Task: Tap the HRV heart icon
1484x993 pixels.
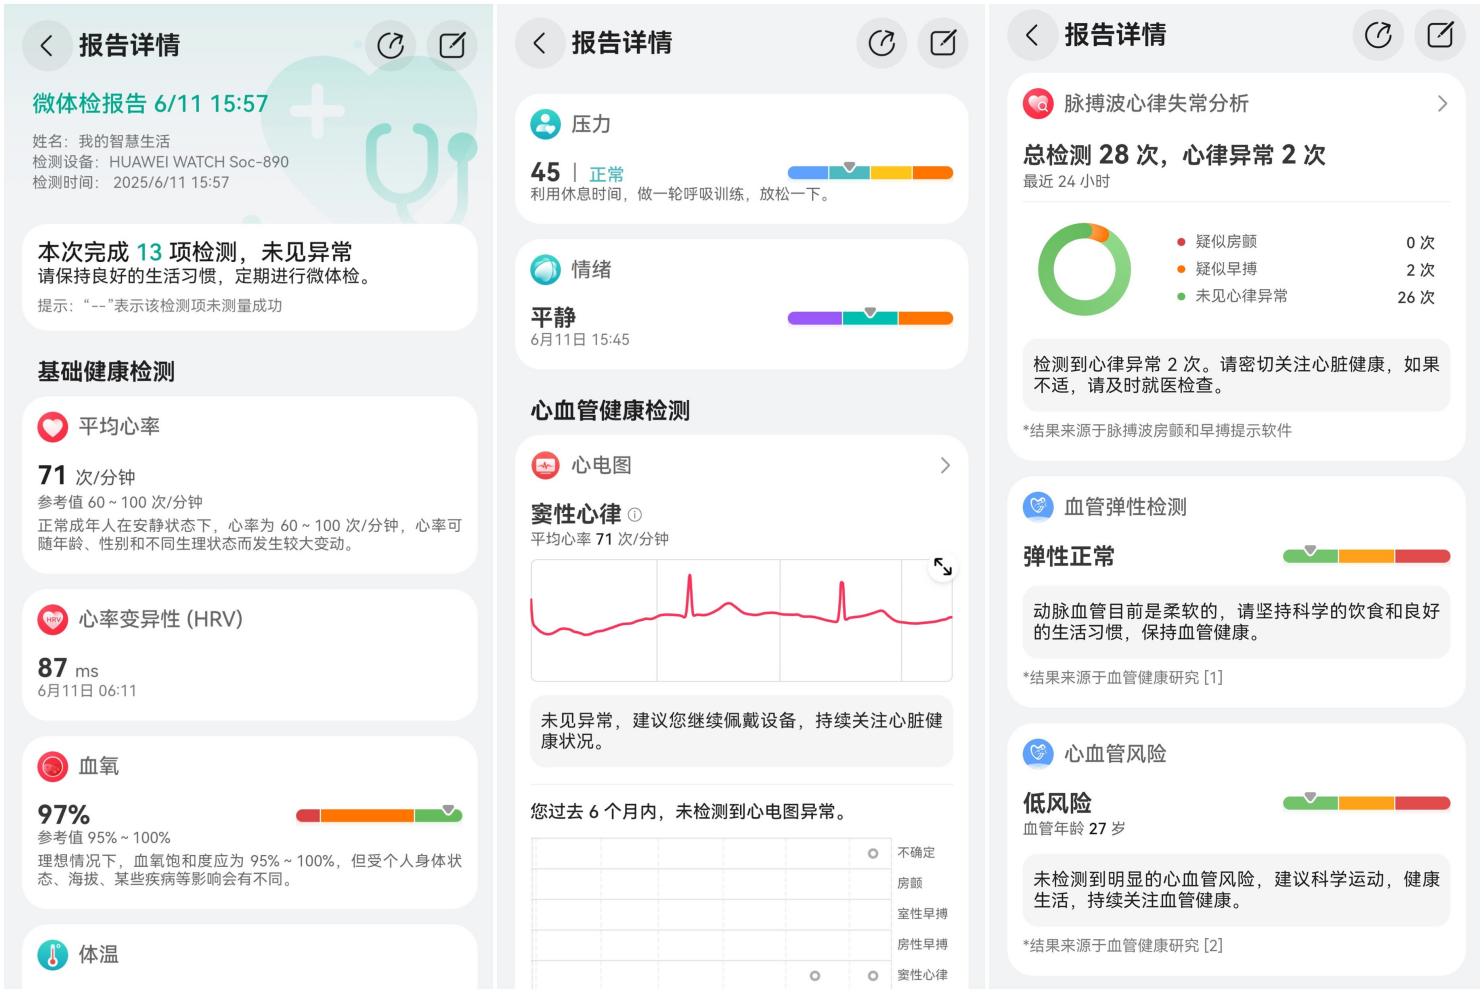Action: [x=53, y=620]
